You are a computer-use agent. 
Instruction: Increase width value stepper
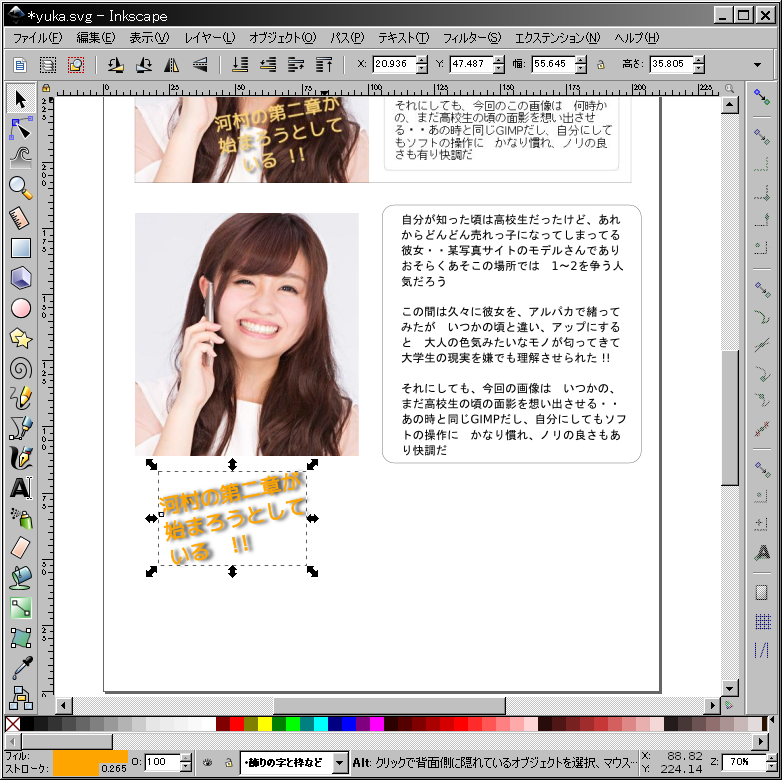tap(581, 60)
